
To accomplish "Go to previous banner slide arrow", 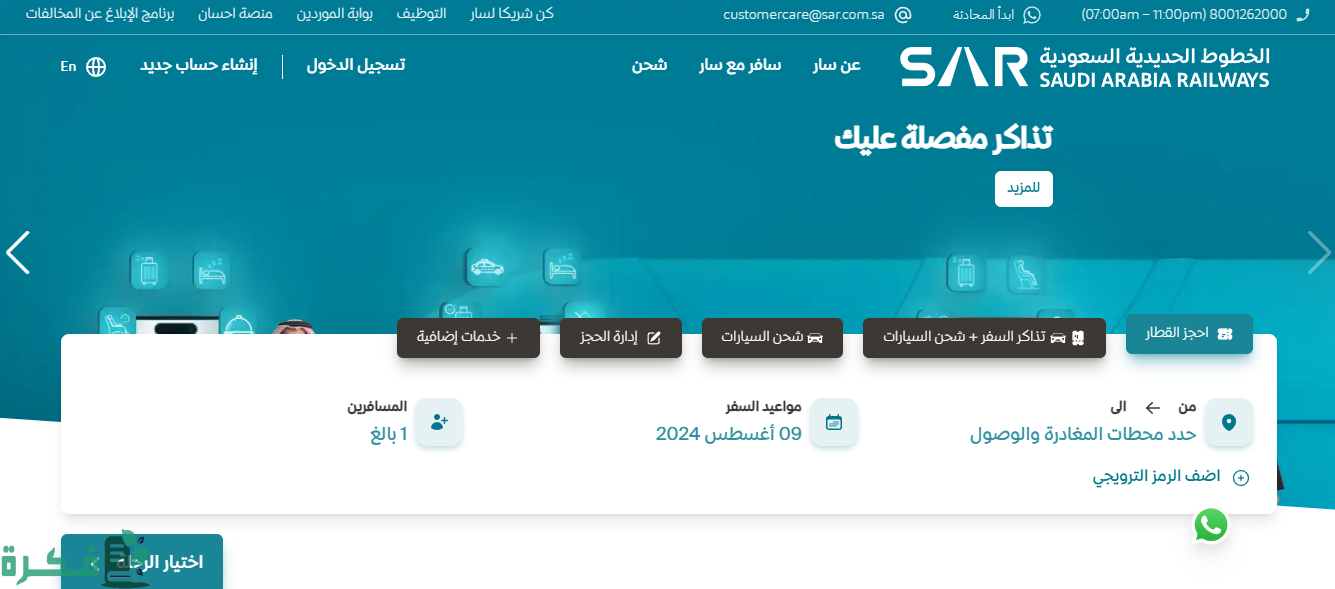I will pyautogui.click(x=18, y=253).
